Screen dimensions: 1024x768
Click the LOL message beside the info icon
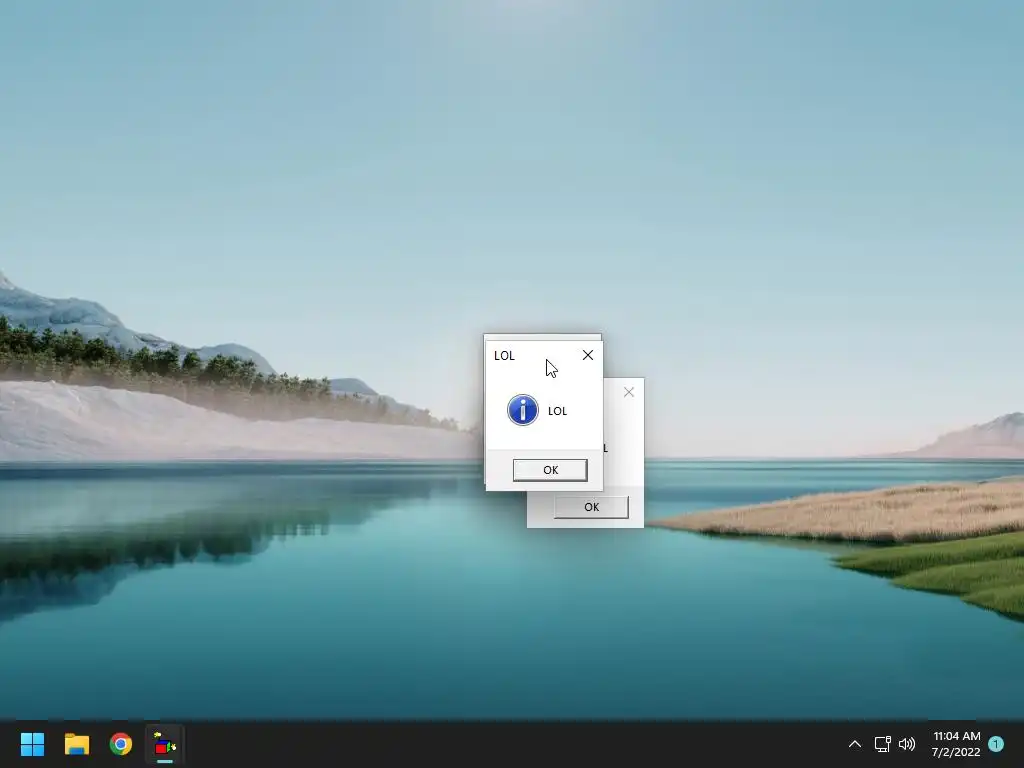tap(557, 411)
